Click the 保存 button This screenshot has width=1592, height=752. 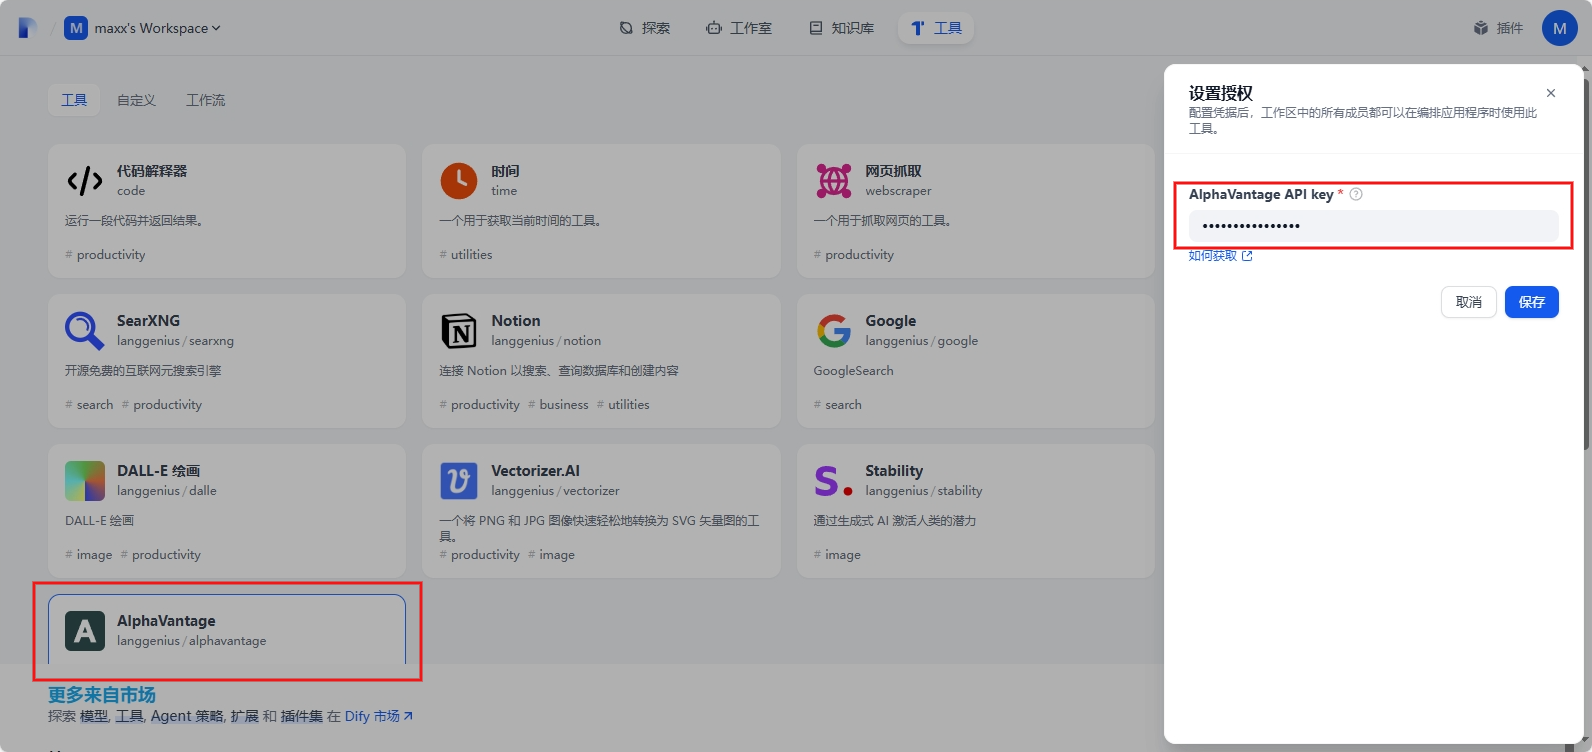1532,302
